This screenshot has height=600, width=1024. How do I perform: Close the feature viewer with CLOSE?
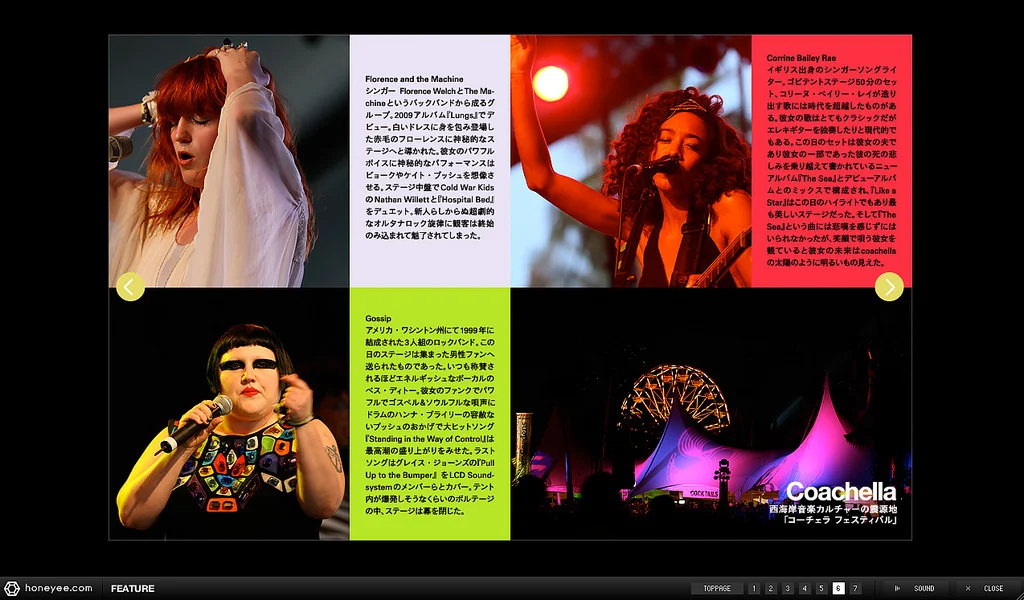tap(985, 588)
